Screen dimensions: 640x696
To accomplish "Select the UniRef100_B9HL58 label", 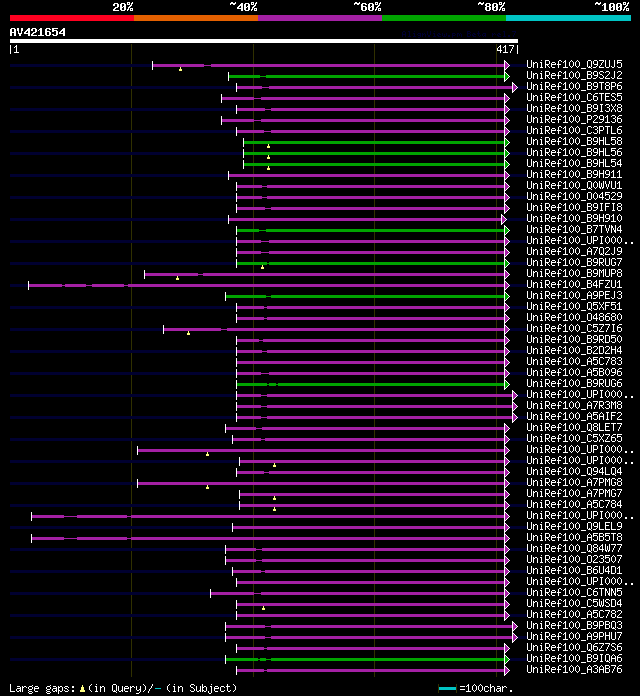I will [x=574, y=141].
